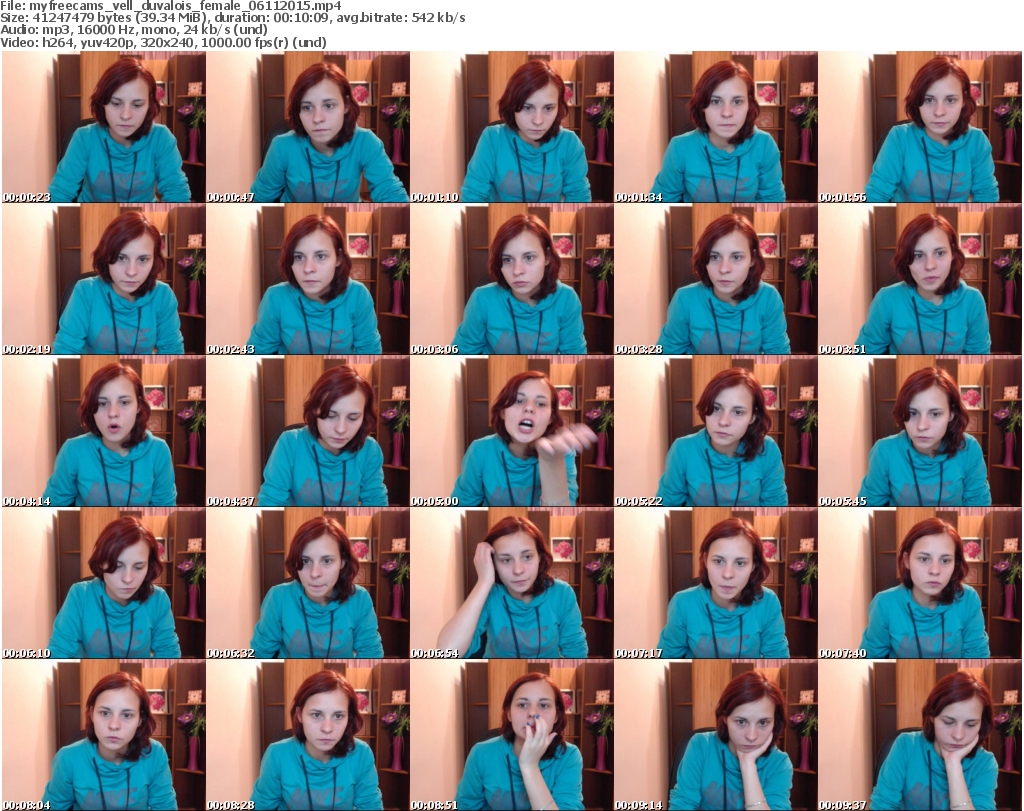The height and width of the screenshot is (811, 1024).
Task: Click the thumbnail at timestamp 00:05:45
Action: click(920, 431)
